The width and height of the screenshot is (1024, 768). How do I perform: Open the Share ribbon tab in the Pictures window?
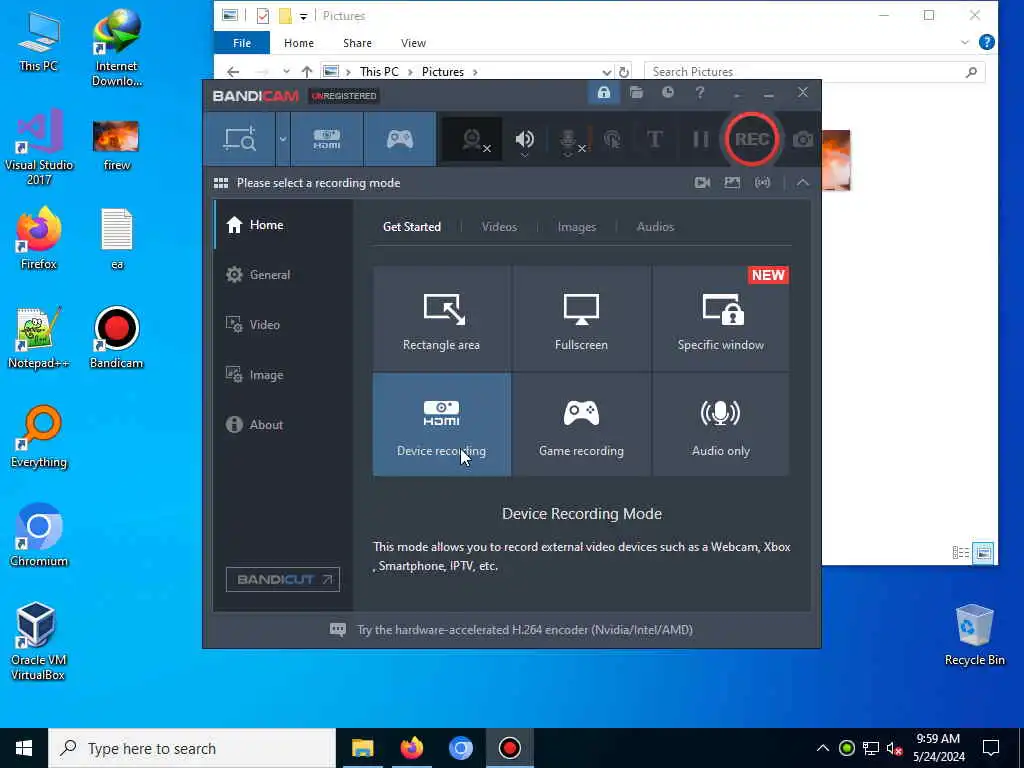click(x=357, y=43)
